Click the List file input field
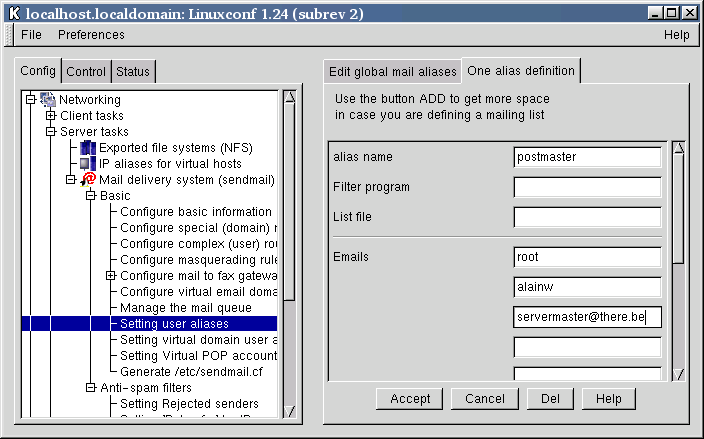Image resolution: width=704 pixels, height=439 pixels. coord(587,217)
